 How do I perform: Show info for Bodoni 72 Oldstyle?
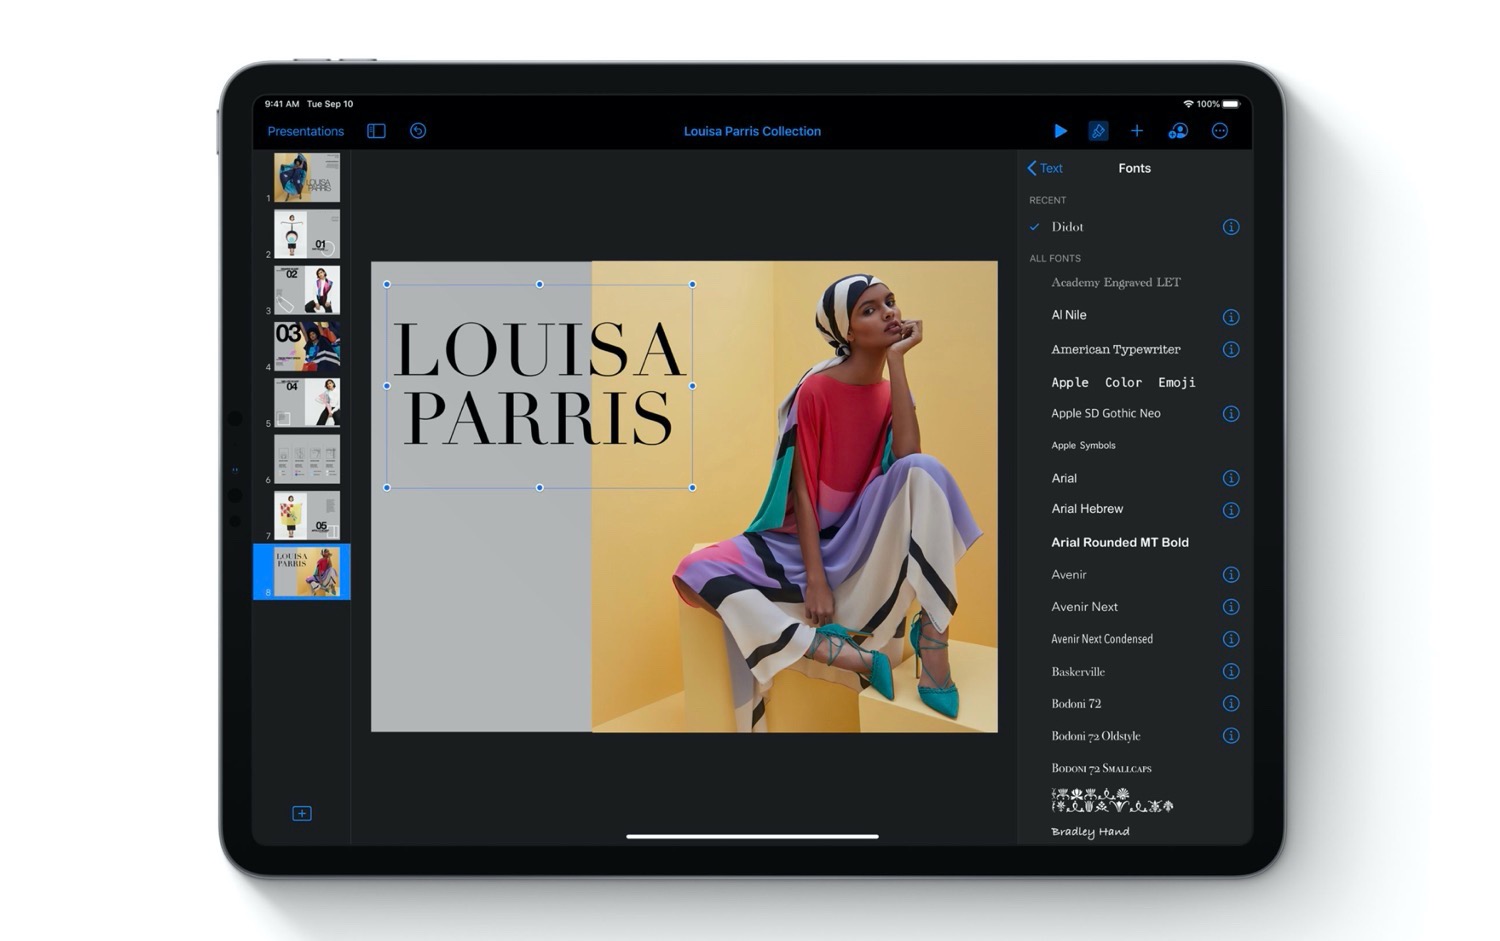point(1231,736)
